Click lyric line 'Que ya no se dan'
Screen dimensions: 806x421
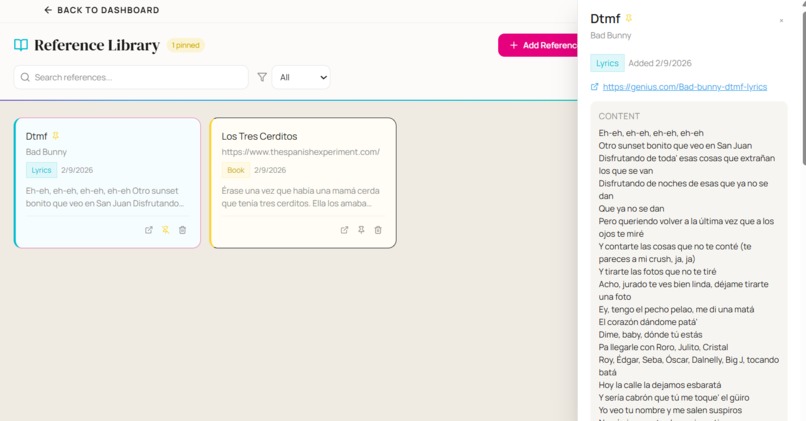tap(631, 209)
